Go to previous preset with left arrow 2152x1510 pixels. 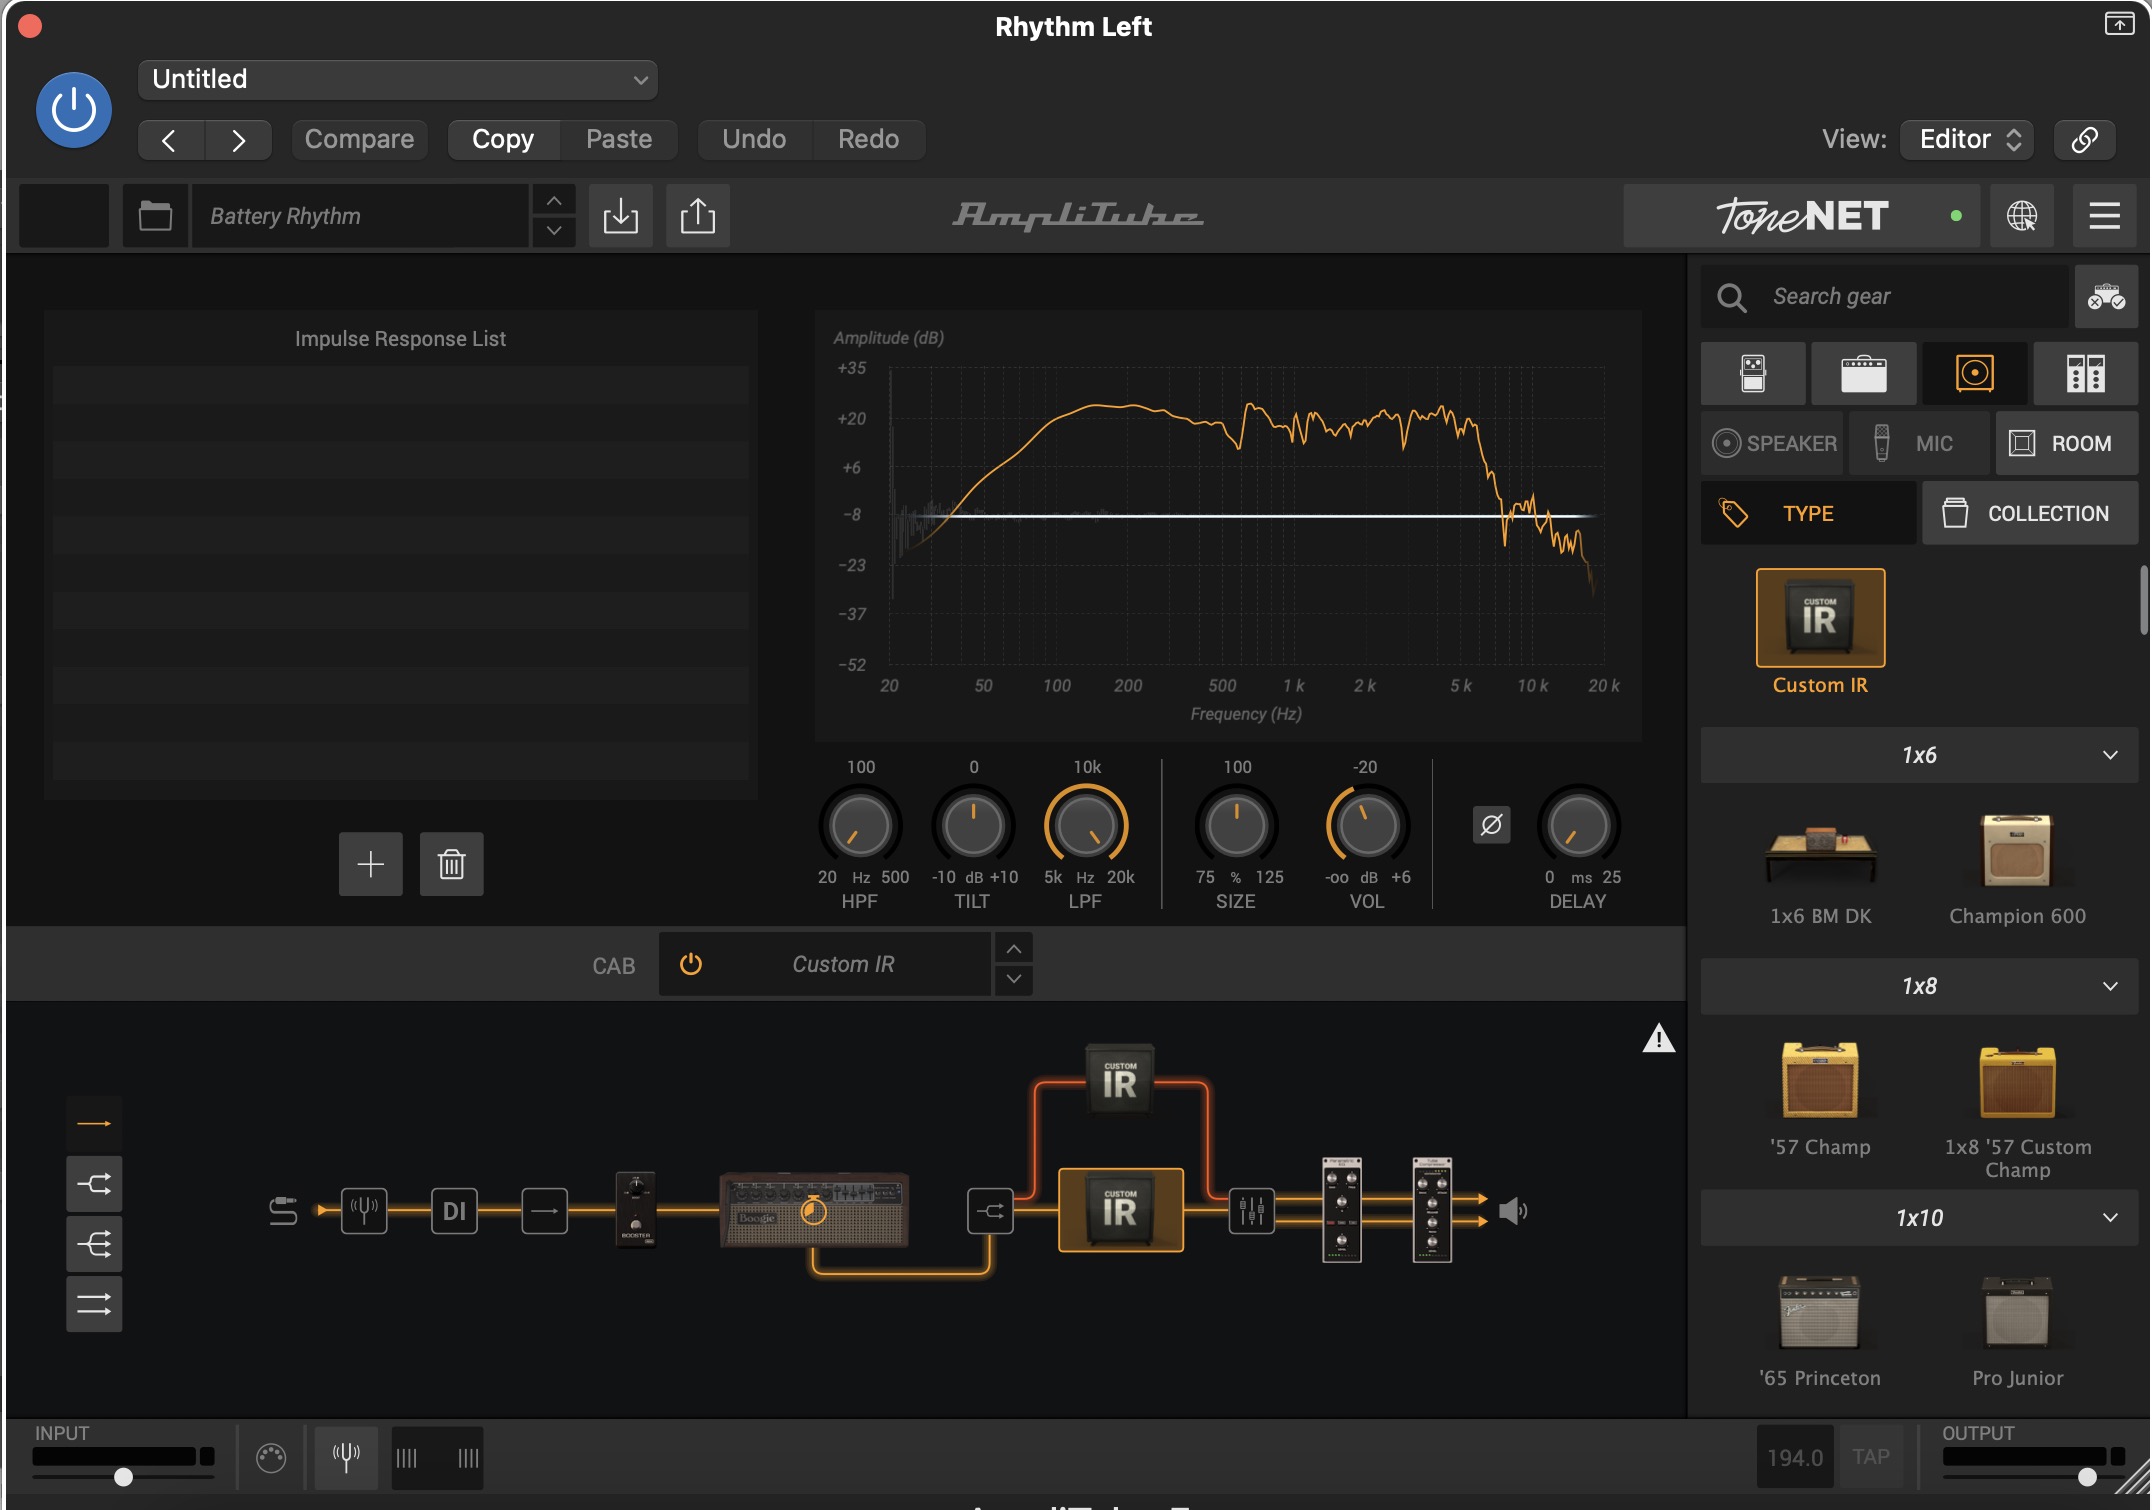[170, 140]
